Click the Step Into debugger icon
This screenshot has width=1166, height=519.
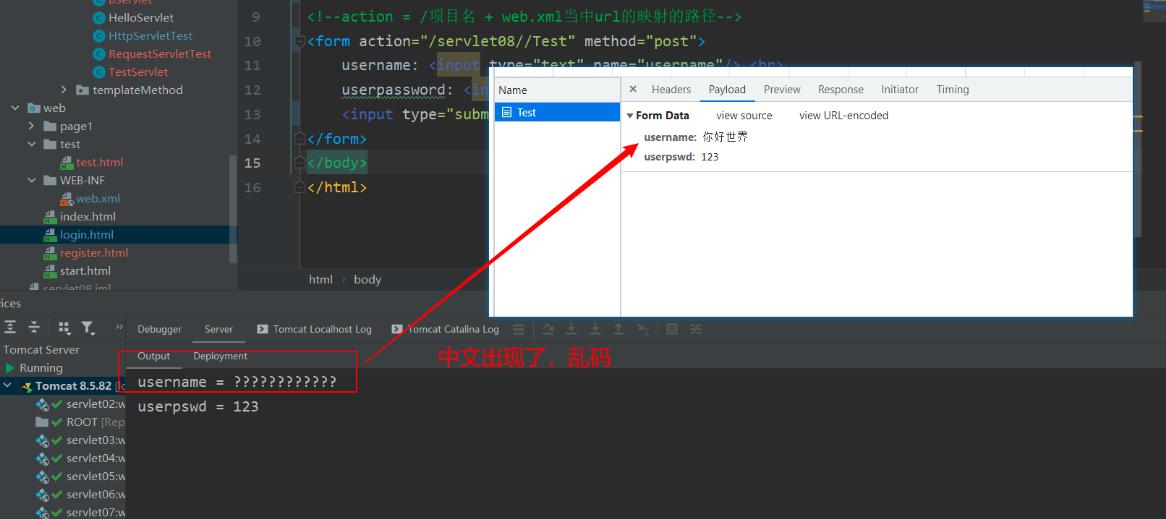[x=571, y=329]
